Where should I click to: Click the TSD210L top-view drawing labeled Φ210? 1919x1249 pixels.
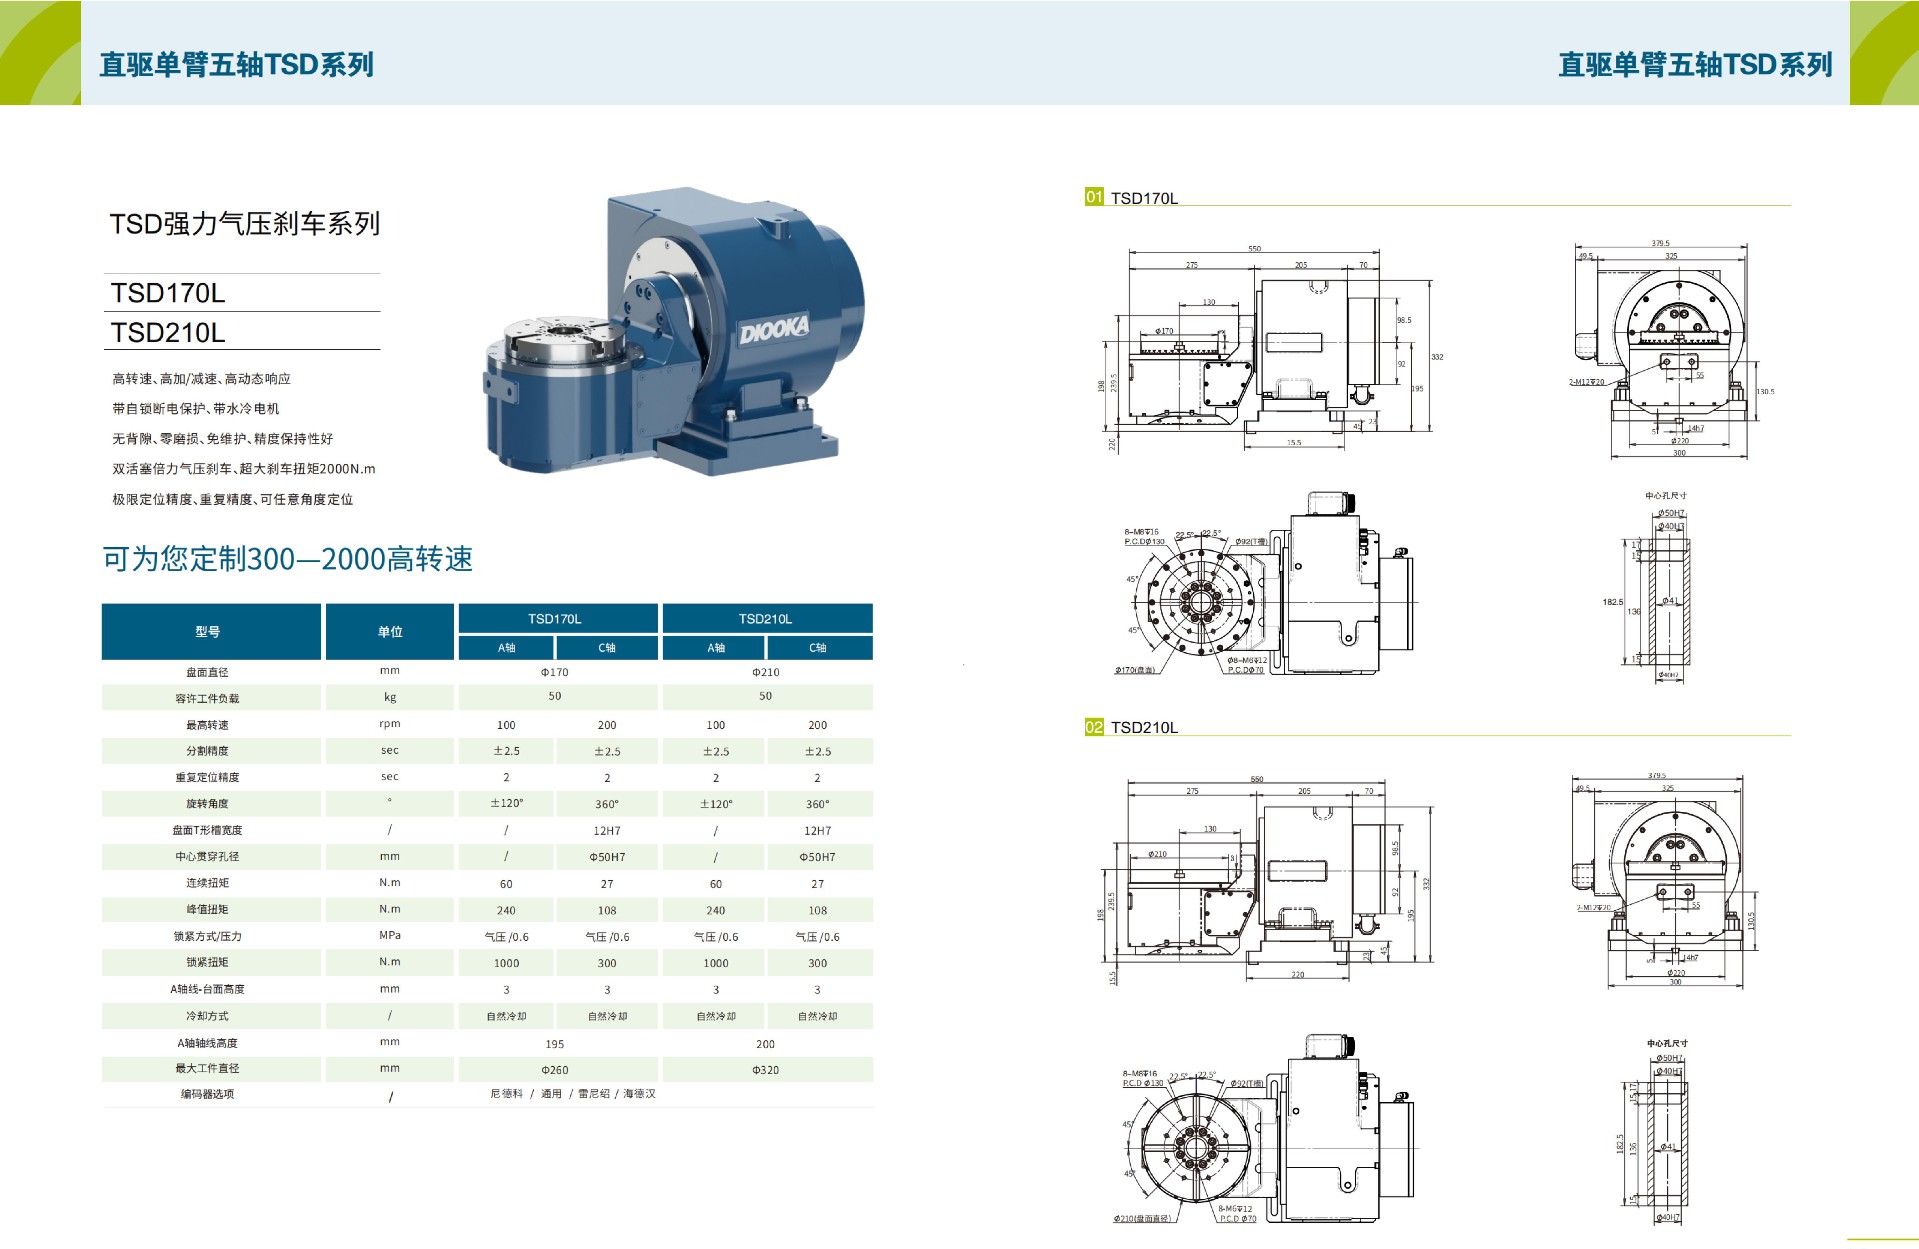click(1266, 1129)
